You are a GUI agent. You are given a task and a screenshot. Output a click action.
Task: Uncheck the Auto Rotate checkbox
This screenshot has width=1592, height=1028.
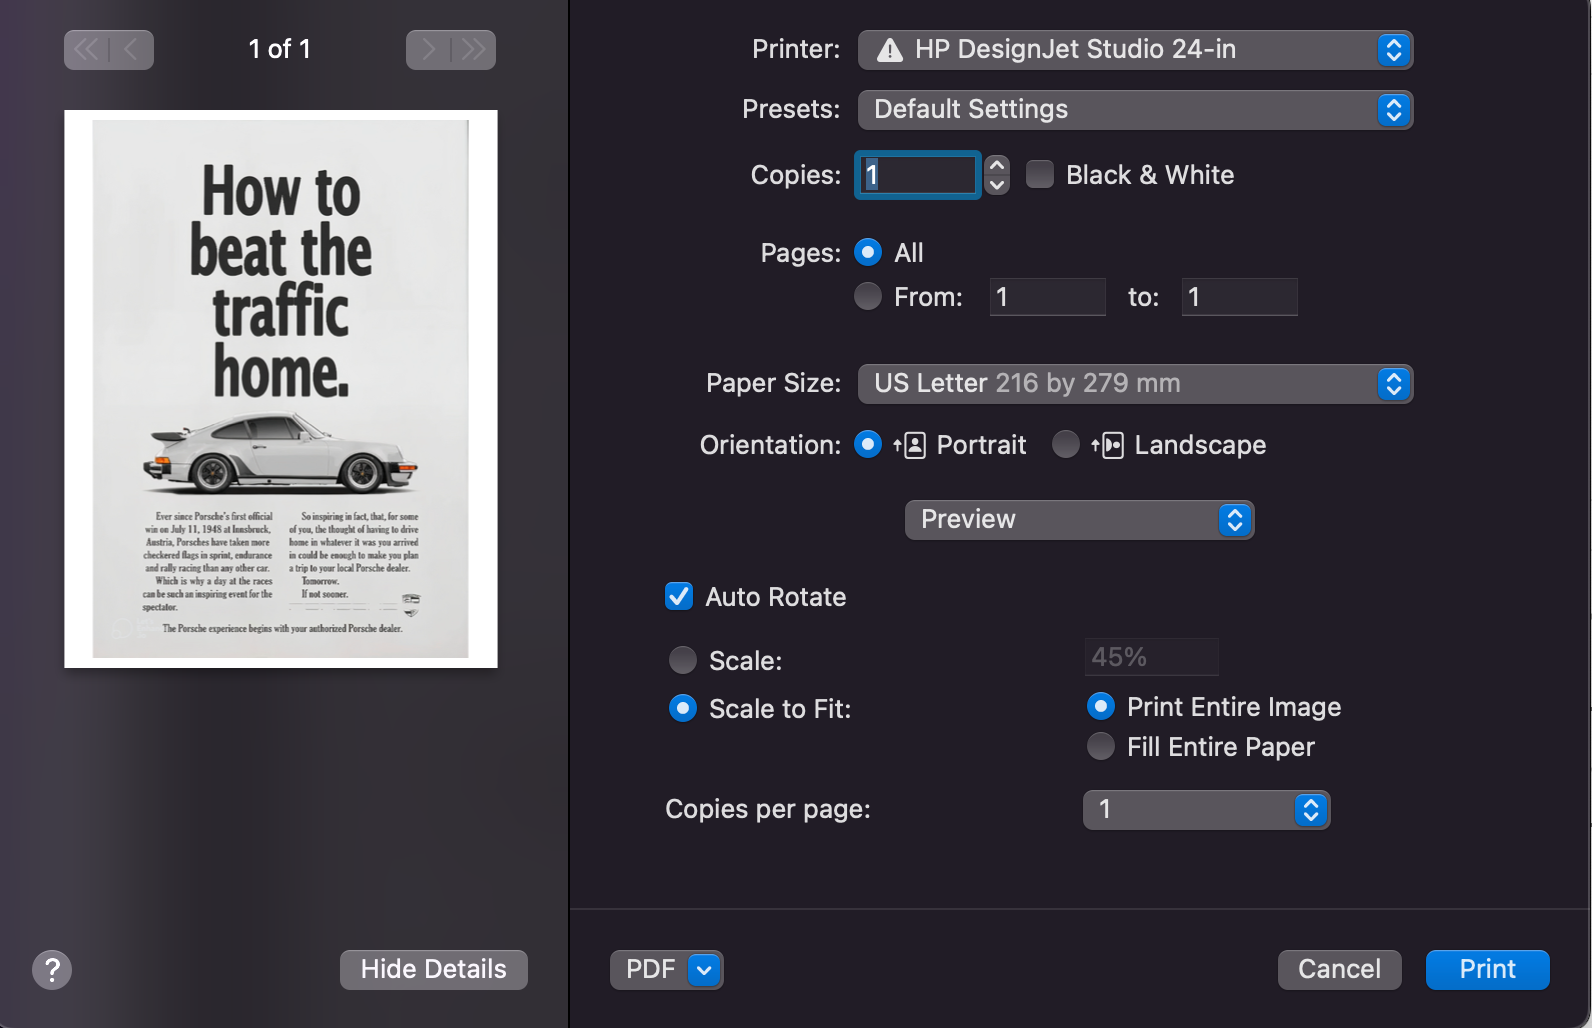(679, 597)
